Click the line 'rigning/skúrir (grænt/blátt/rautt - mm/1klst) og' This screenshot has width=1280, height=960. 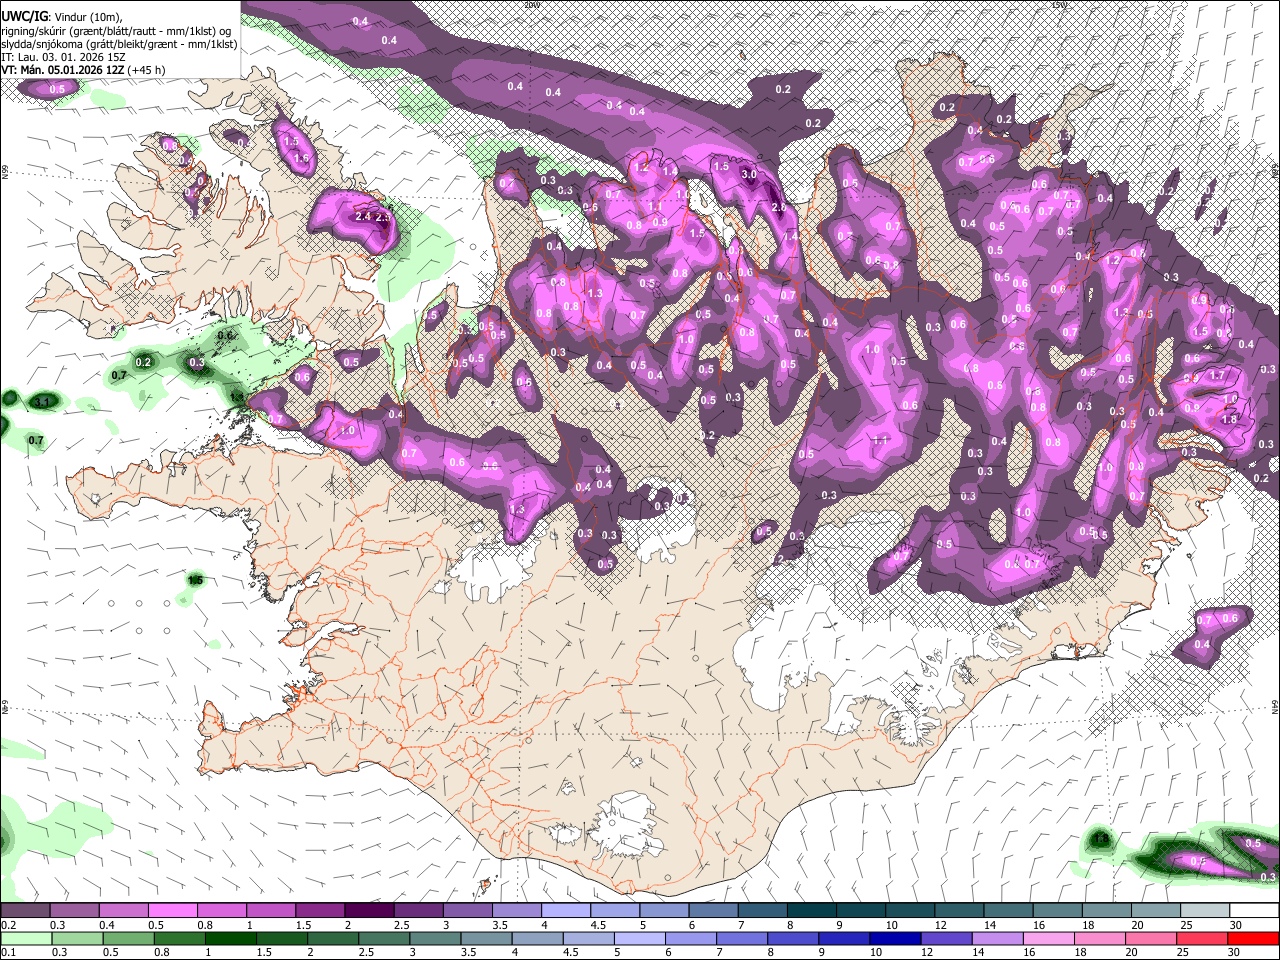tap(116, 30)
